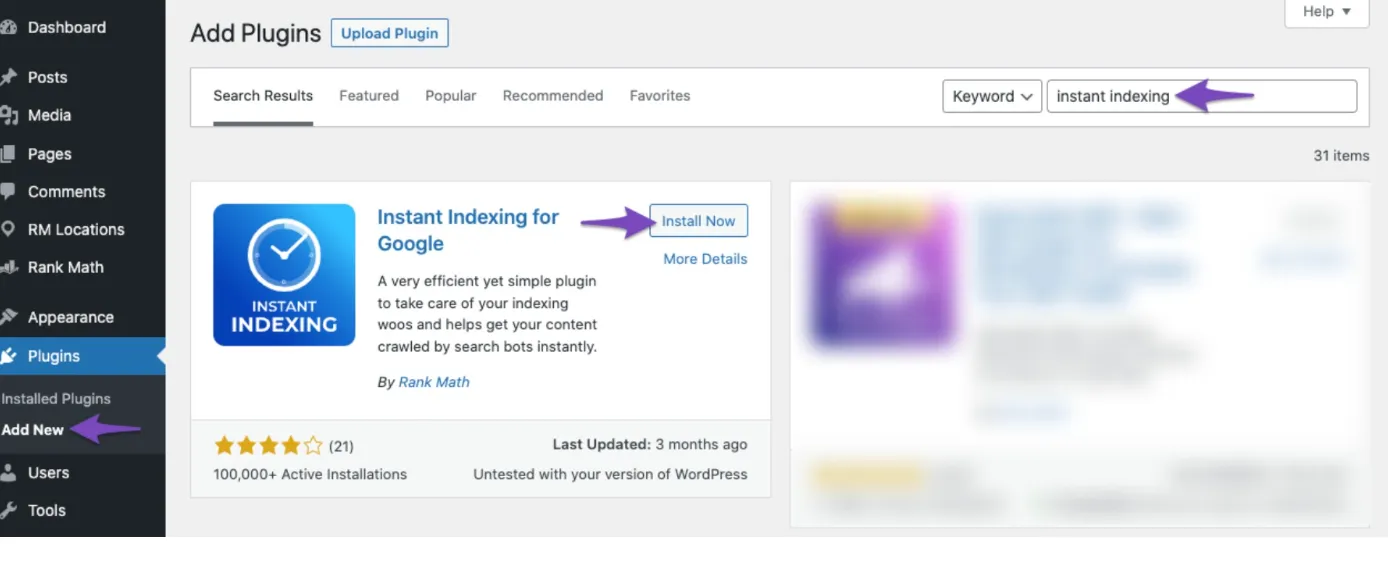Click the Upload Plugin button
This screenshot has width=1388, height=566.
(390, 33)
